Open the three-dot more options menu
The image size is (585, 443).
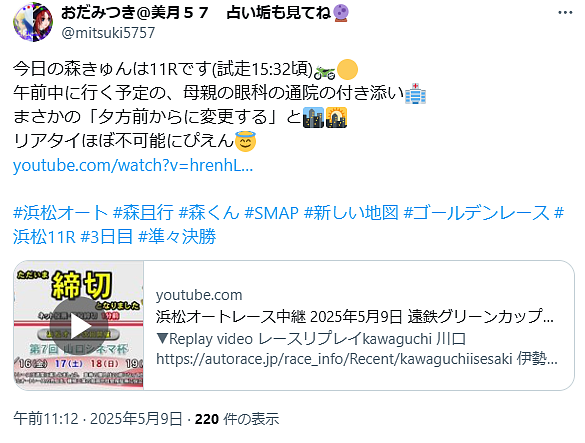coord(565,13)
